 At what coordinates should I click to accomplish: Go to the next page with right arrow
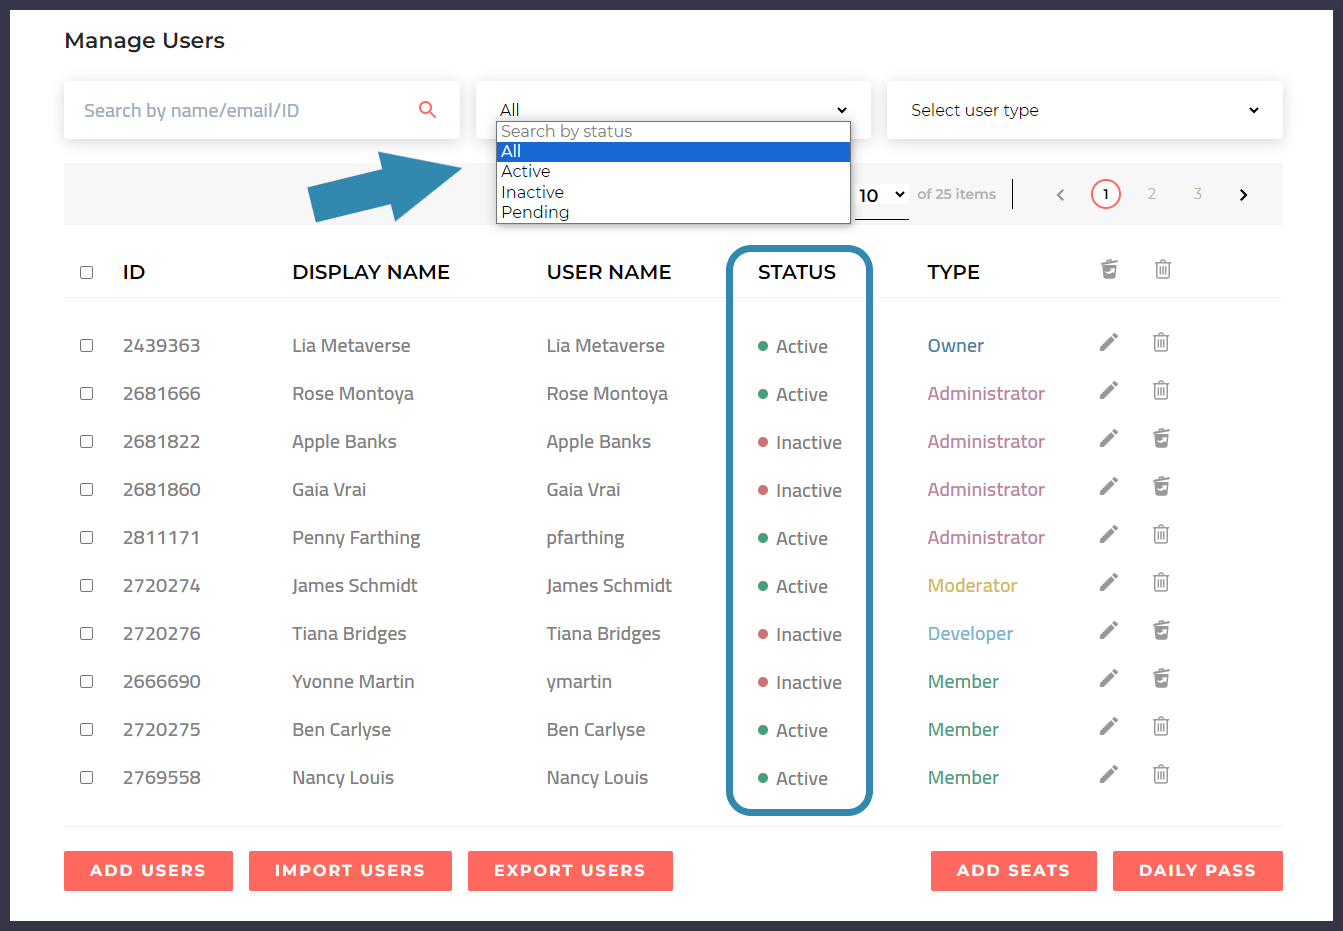1243,195
